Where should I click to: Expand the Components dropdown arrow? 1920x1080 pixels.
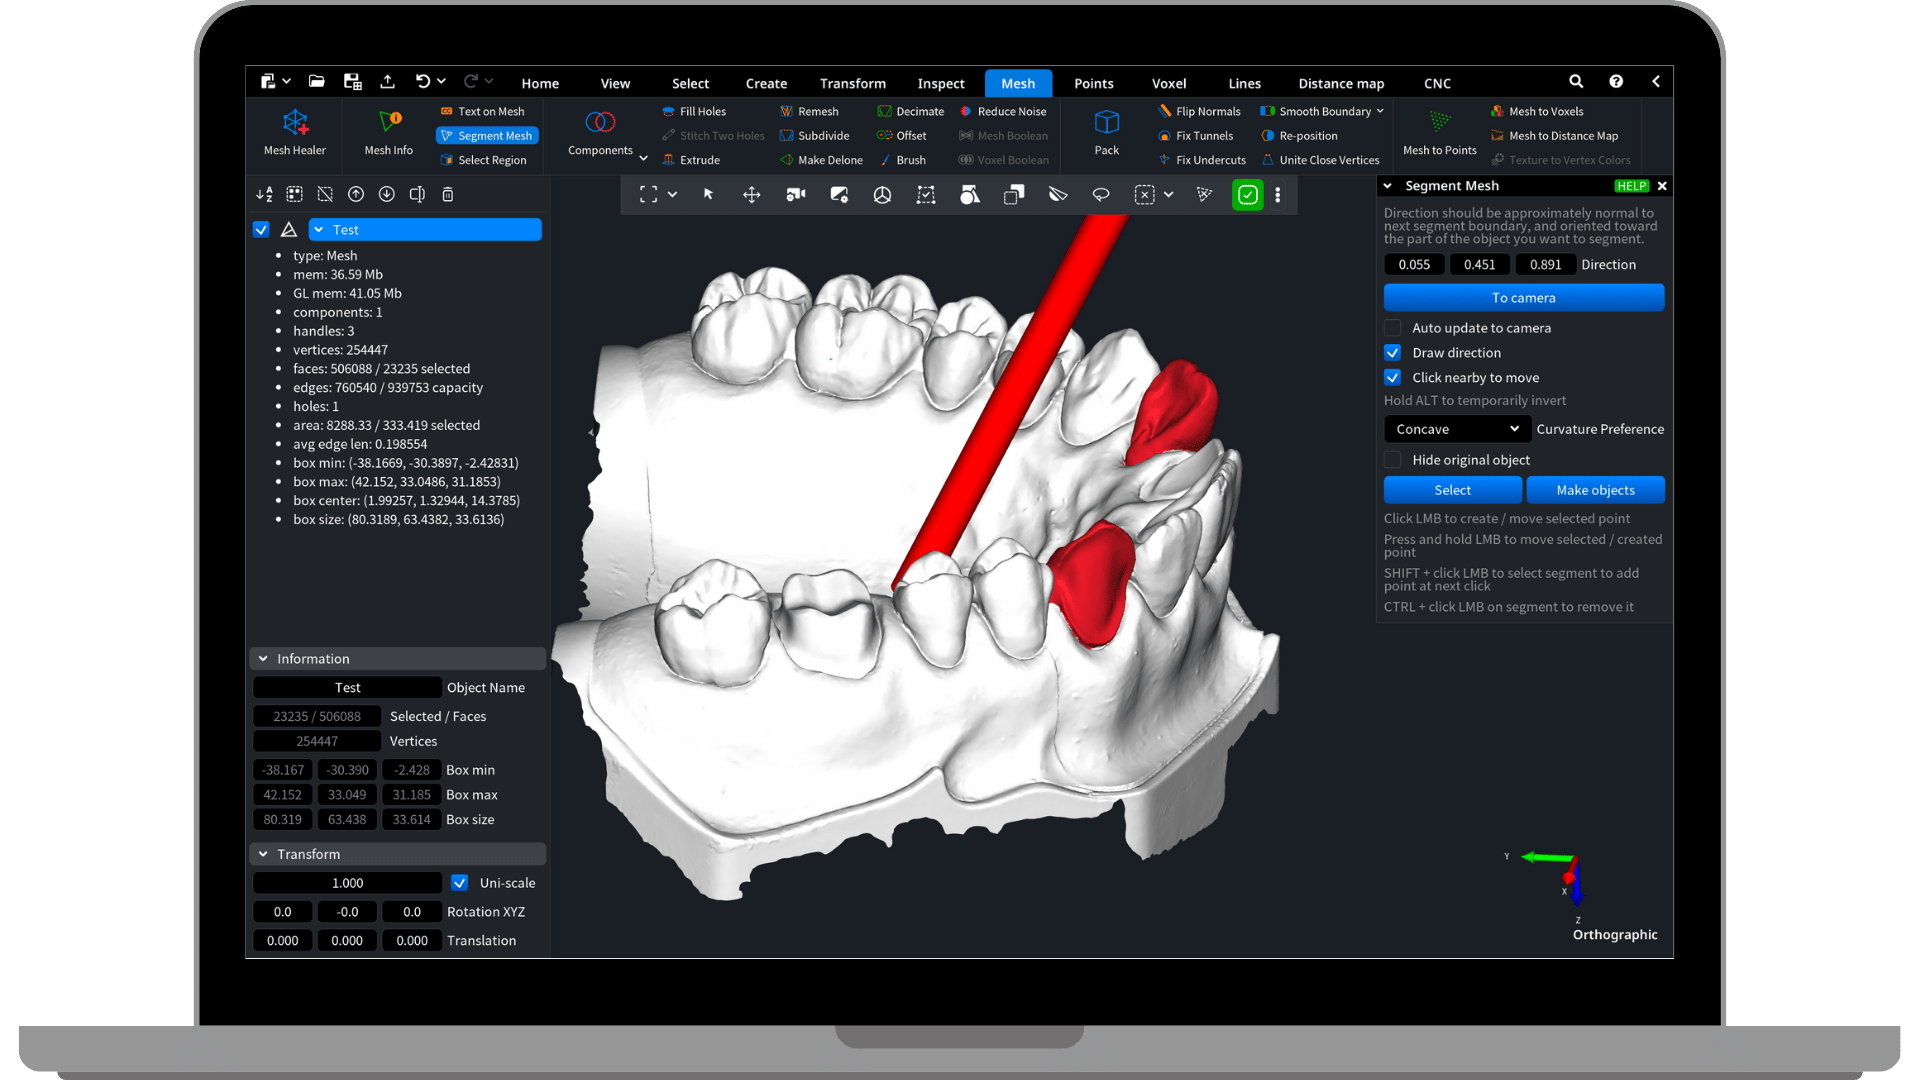[643, 158]
